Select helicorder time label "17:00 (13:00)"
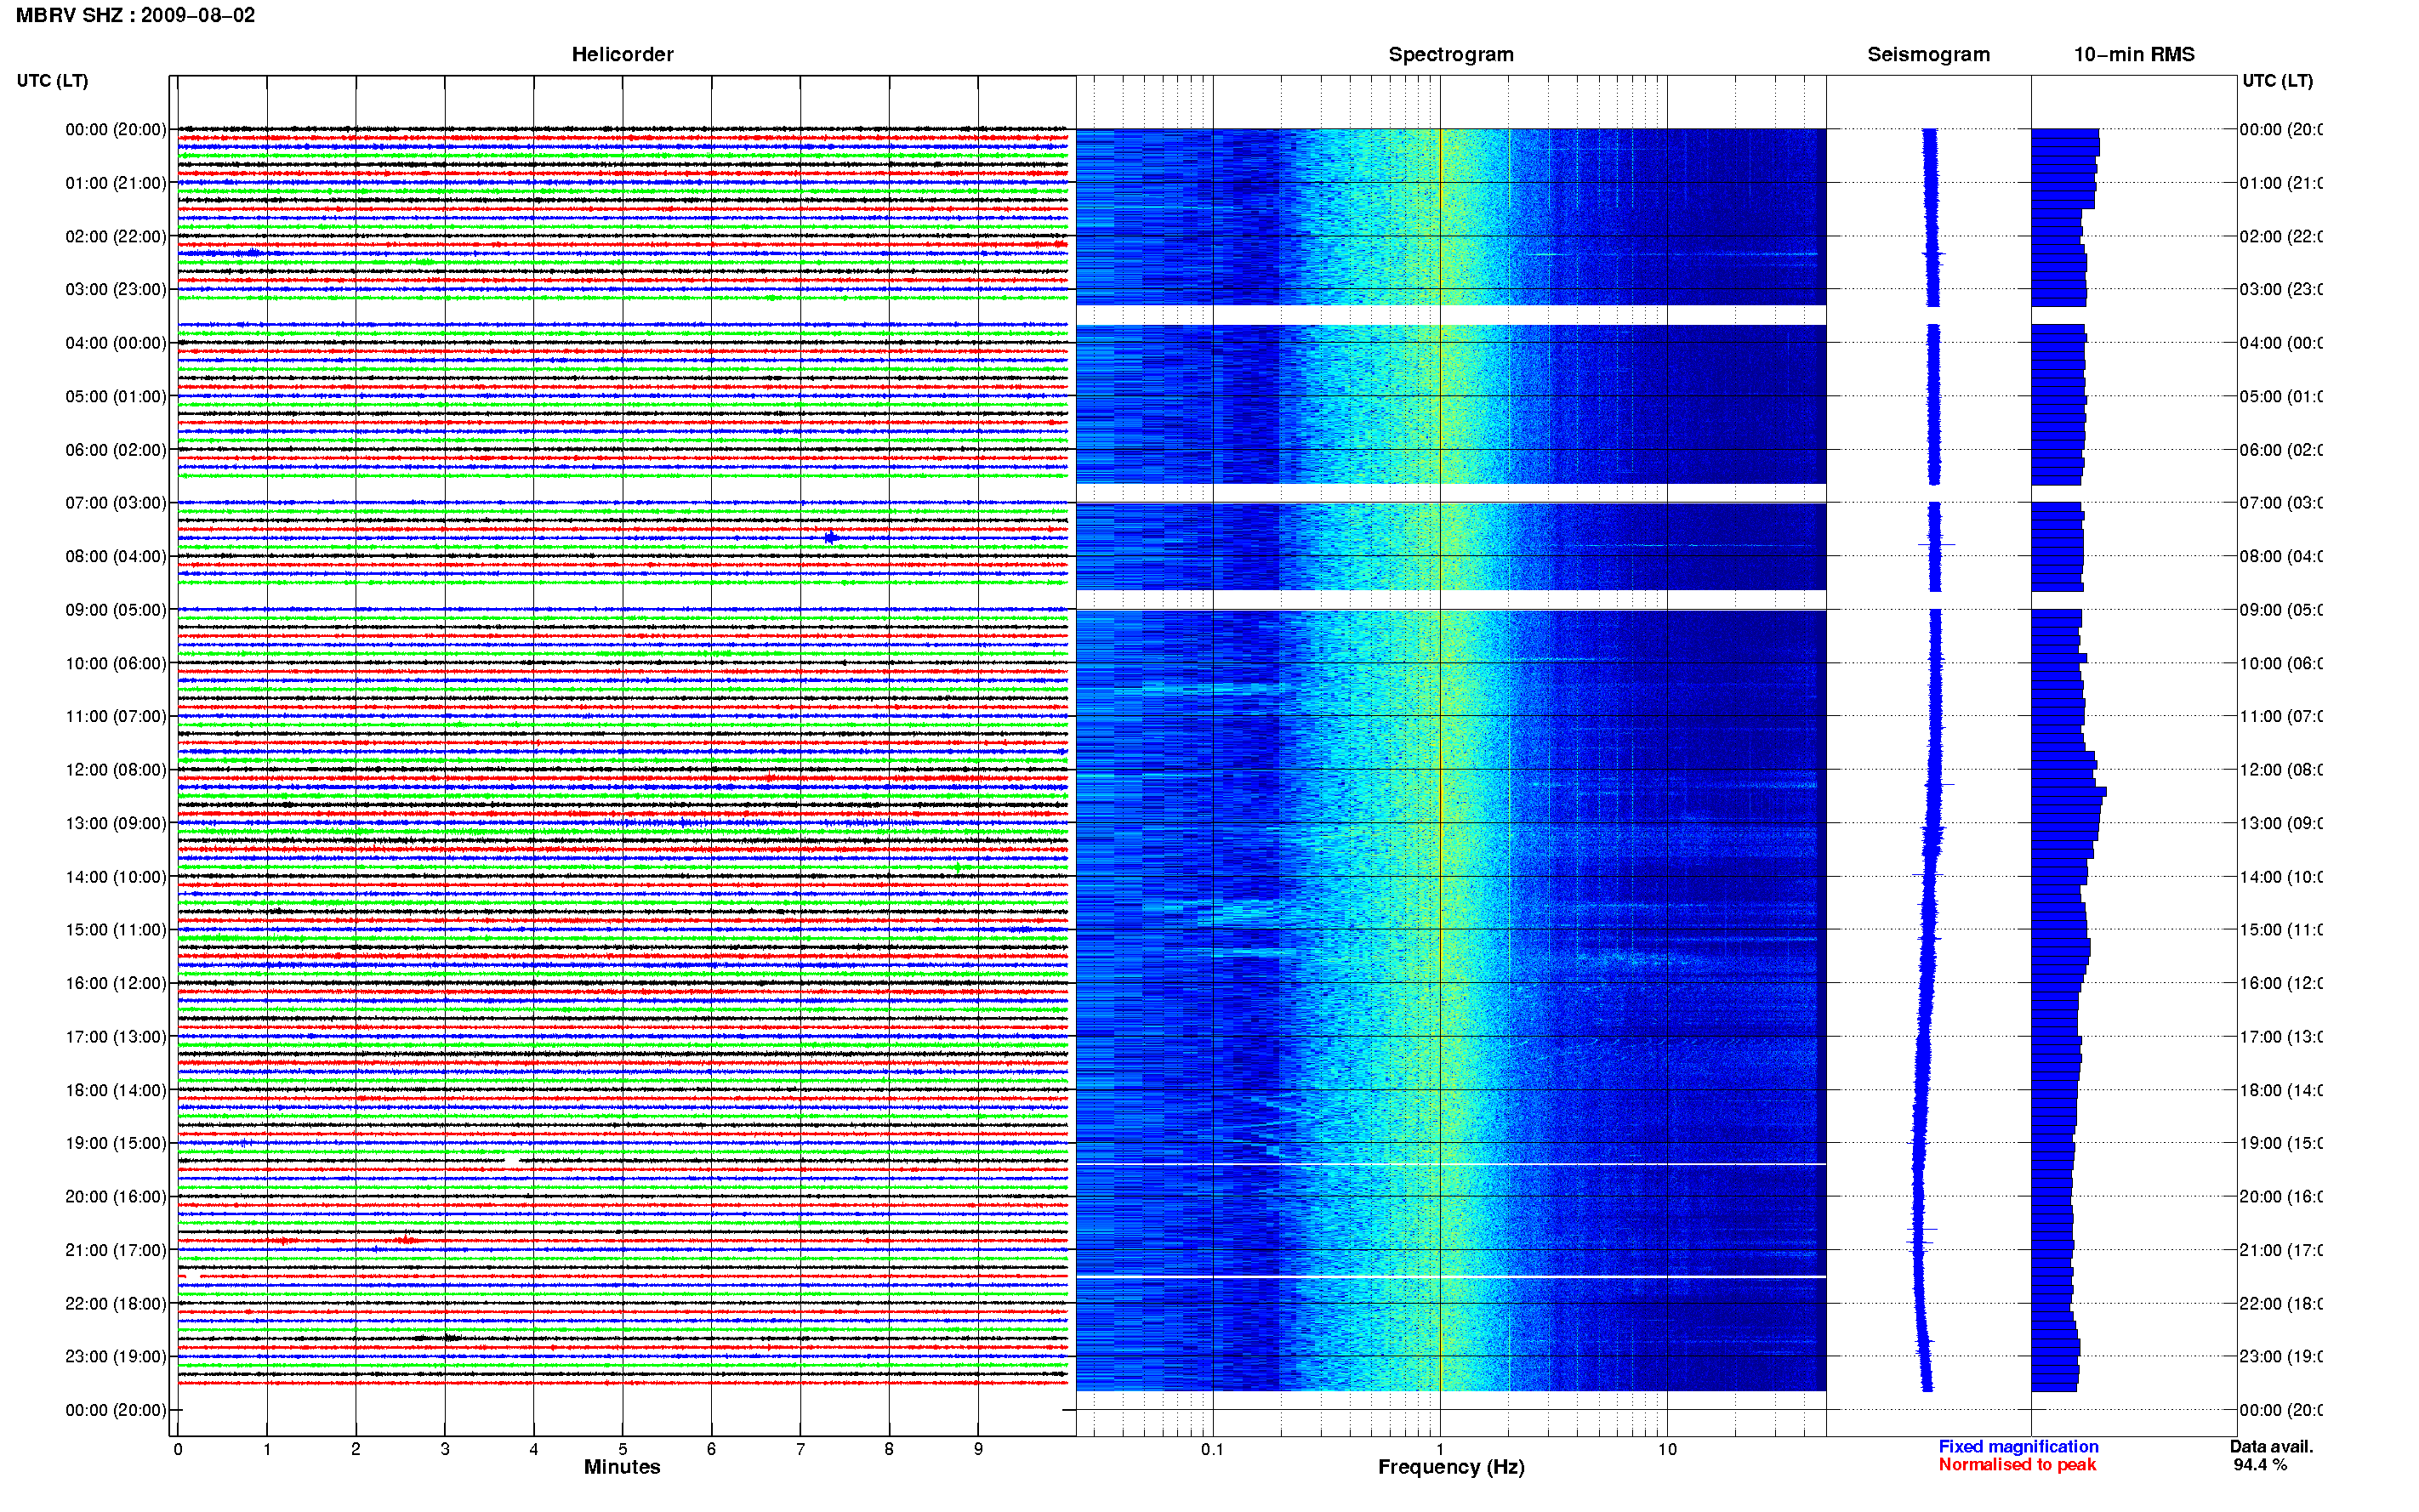The height and width of the screenshot is (1512, 2419). [116, 1037]
